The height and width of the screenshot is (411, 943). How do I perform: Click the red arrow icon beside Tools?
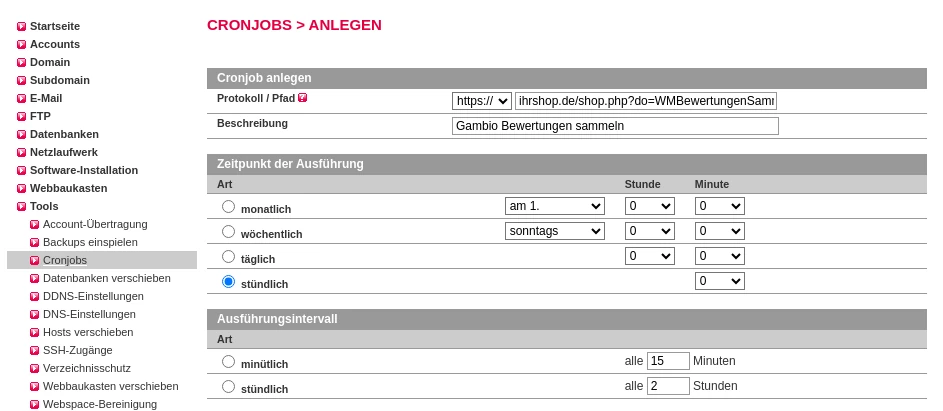[x=22, y=207]
